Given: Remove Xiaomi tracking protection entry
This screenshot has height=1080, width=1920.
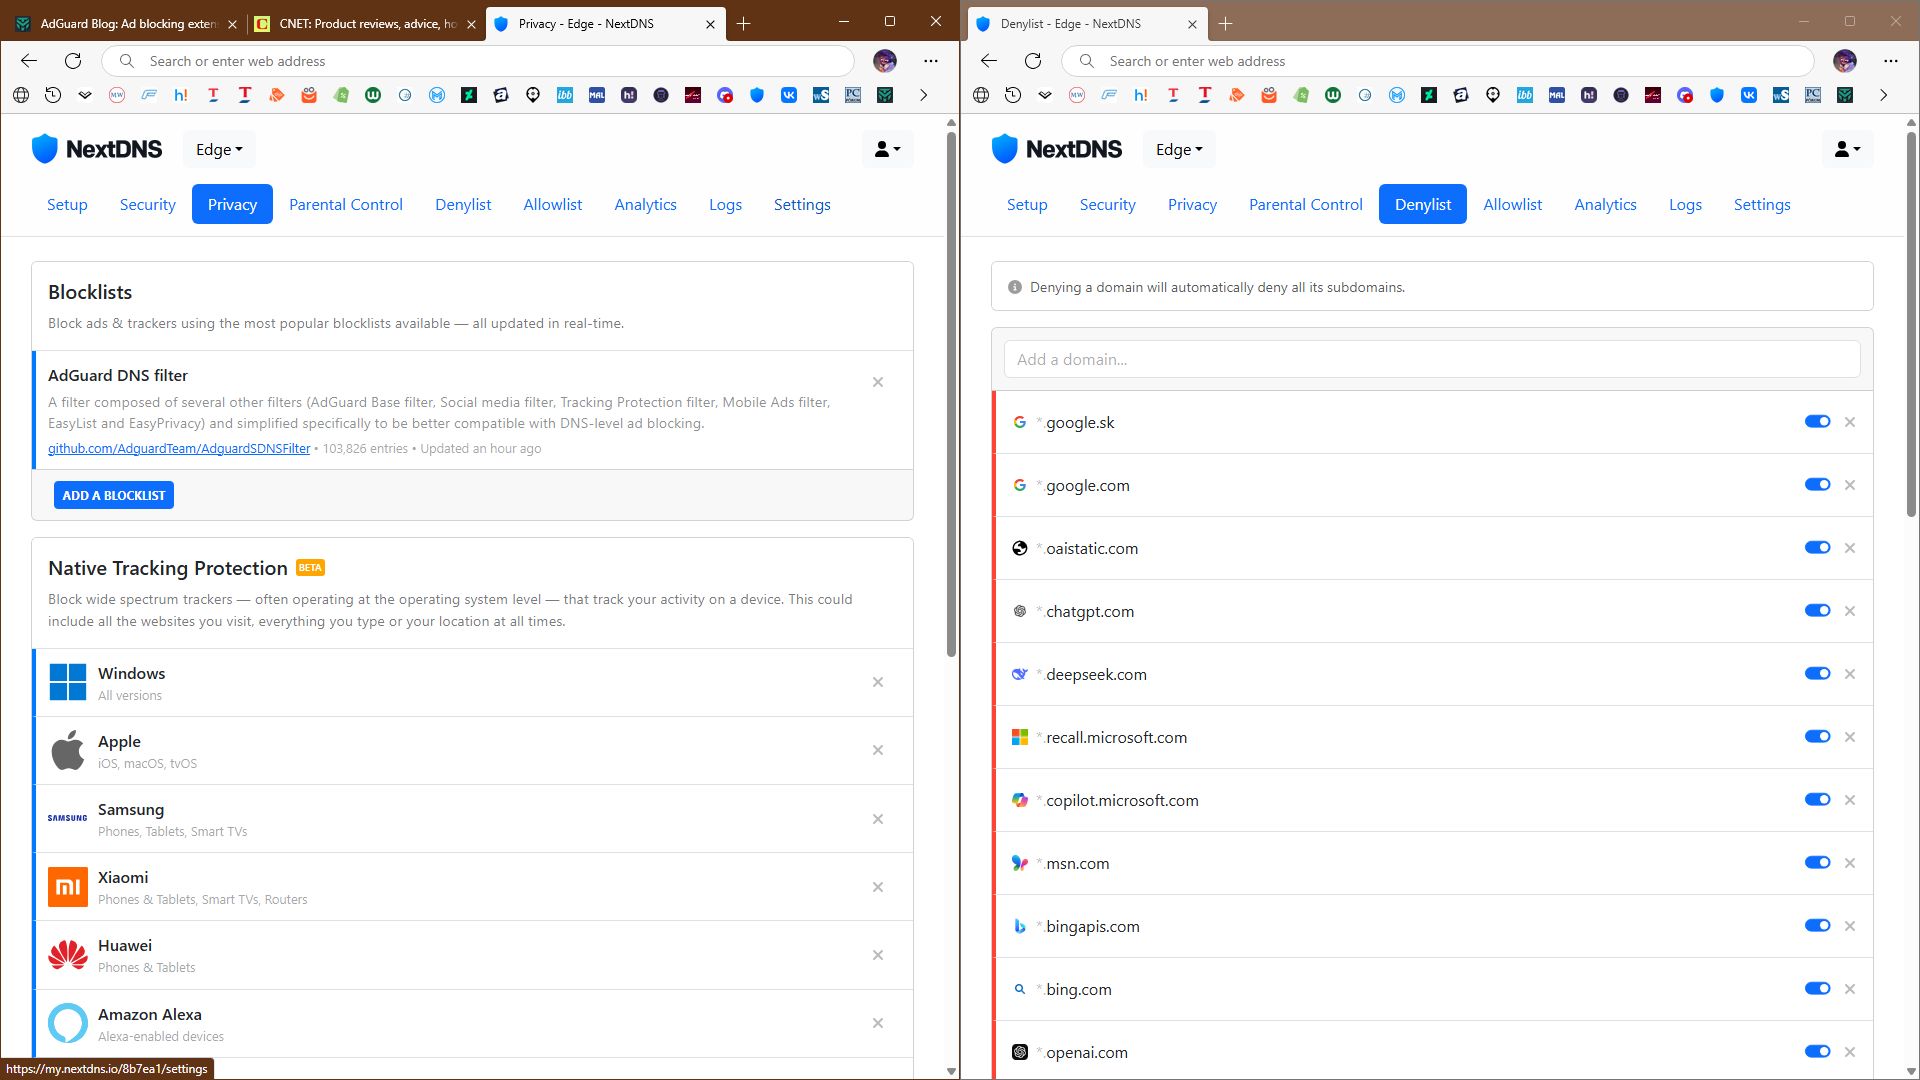Looking at the screenshot, I should pyautogui.click(x=877, y=887).
